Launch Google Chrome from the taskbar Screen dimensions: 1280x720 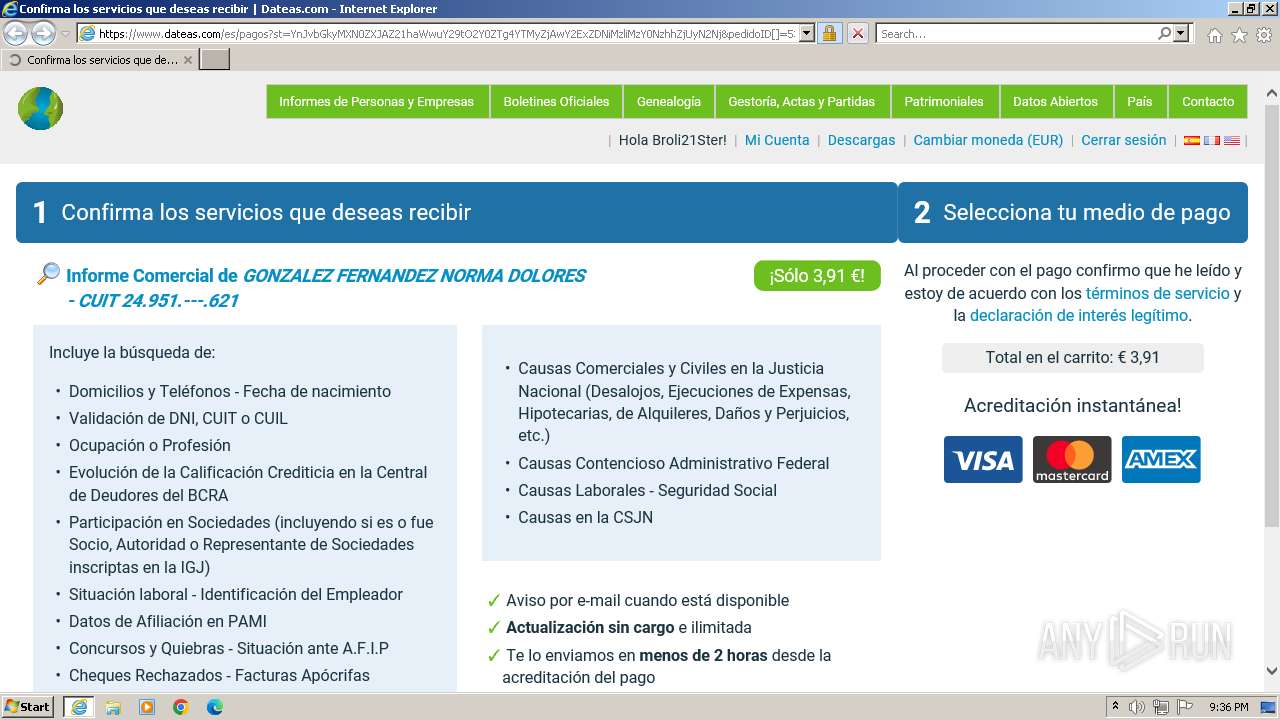click(181, 707)
